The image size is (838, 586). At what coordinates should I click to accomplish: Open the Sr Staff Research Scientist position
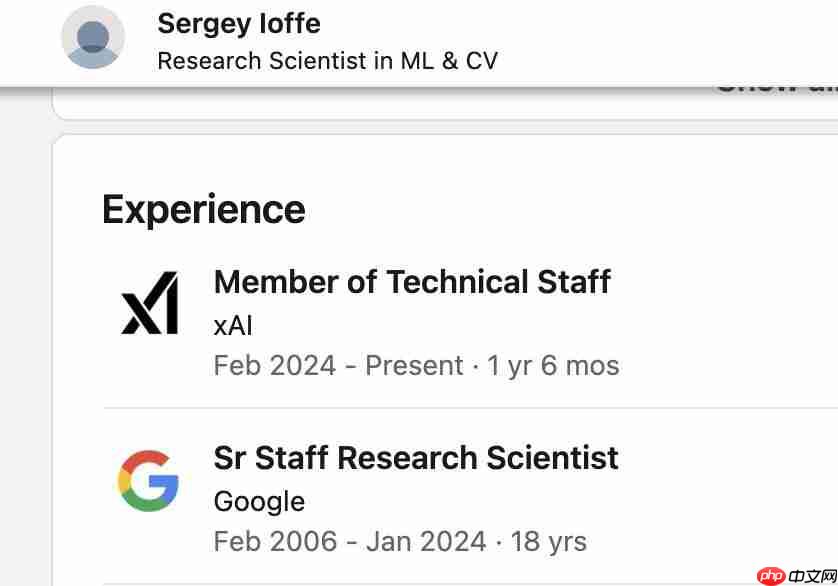[416, 458]
